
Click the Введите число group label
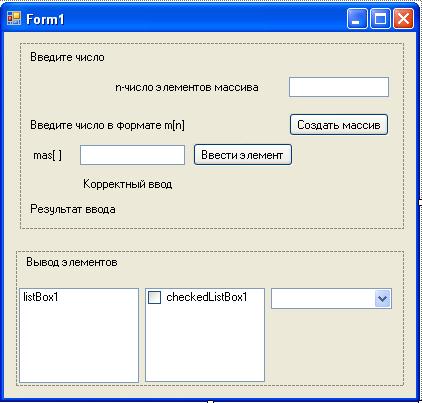click(67, 57)
